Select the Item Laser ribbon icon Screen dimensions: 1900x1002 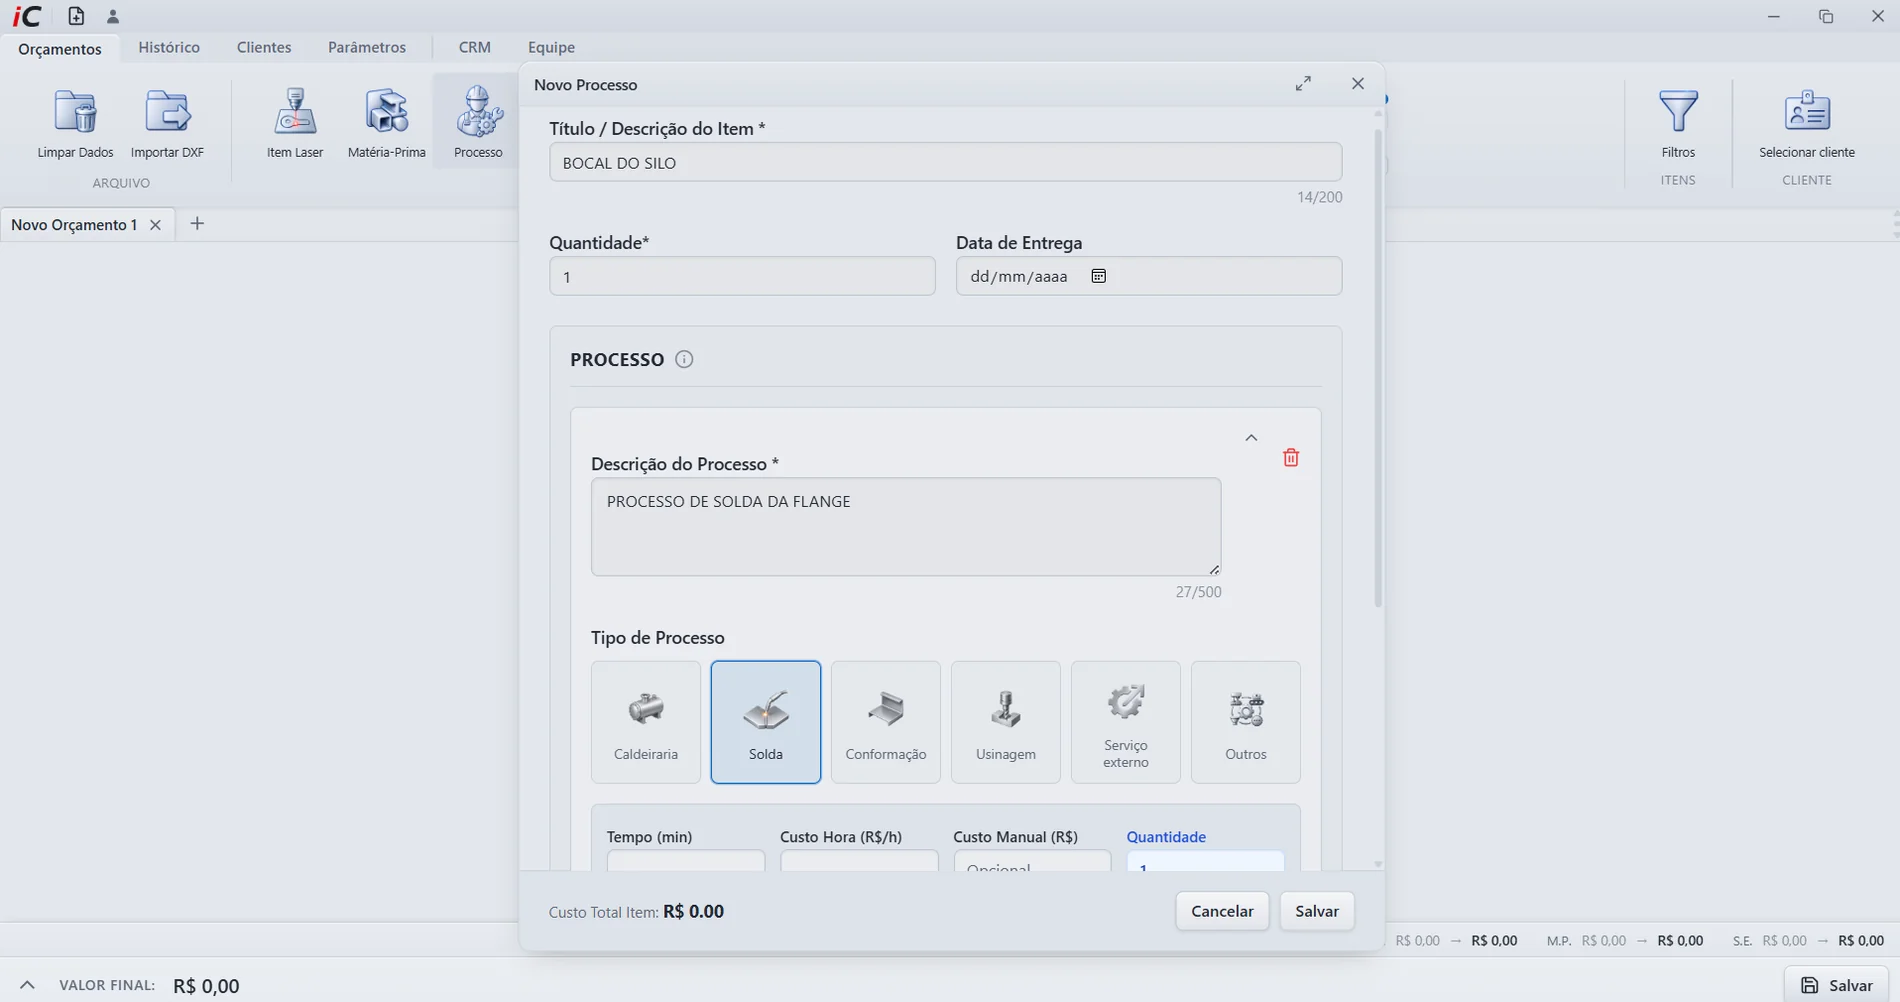coord(295,123)
